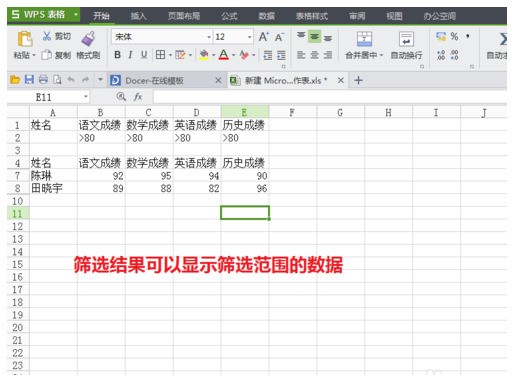Expand quick access toolbar dropdown
The image size is (529, 375).
[x=100, y=80]
